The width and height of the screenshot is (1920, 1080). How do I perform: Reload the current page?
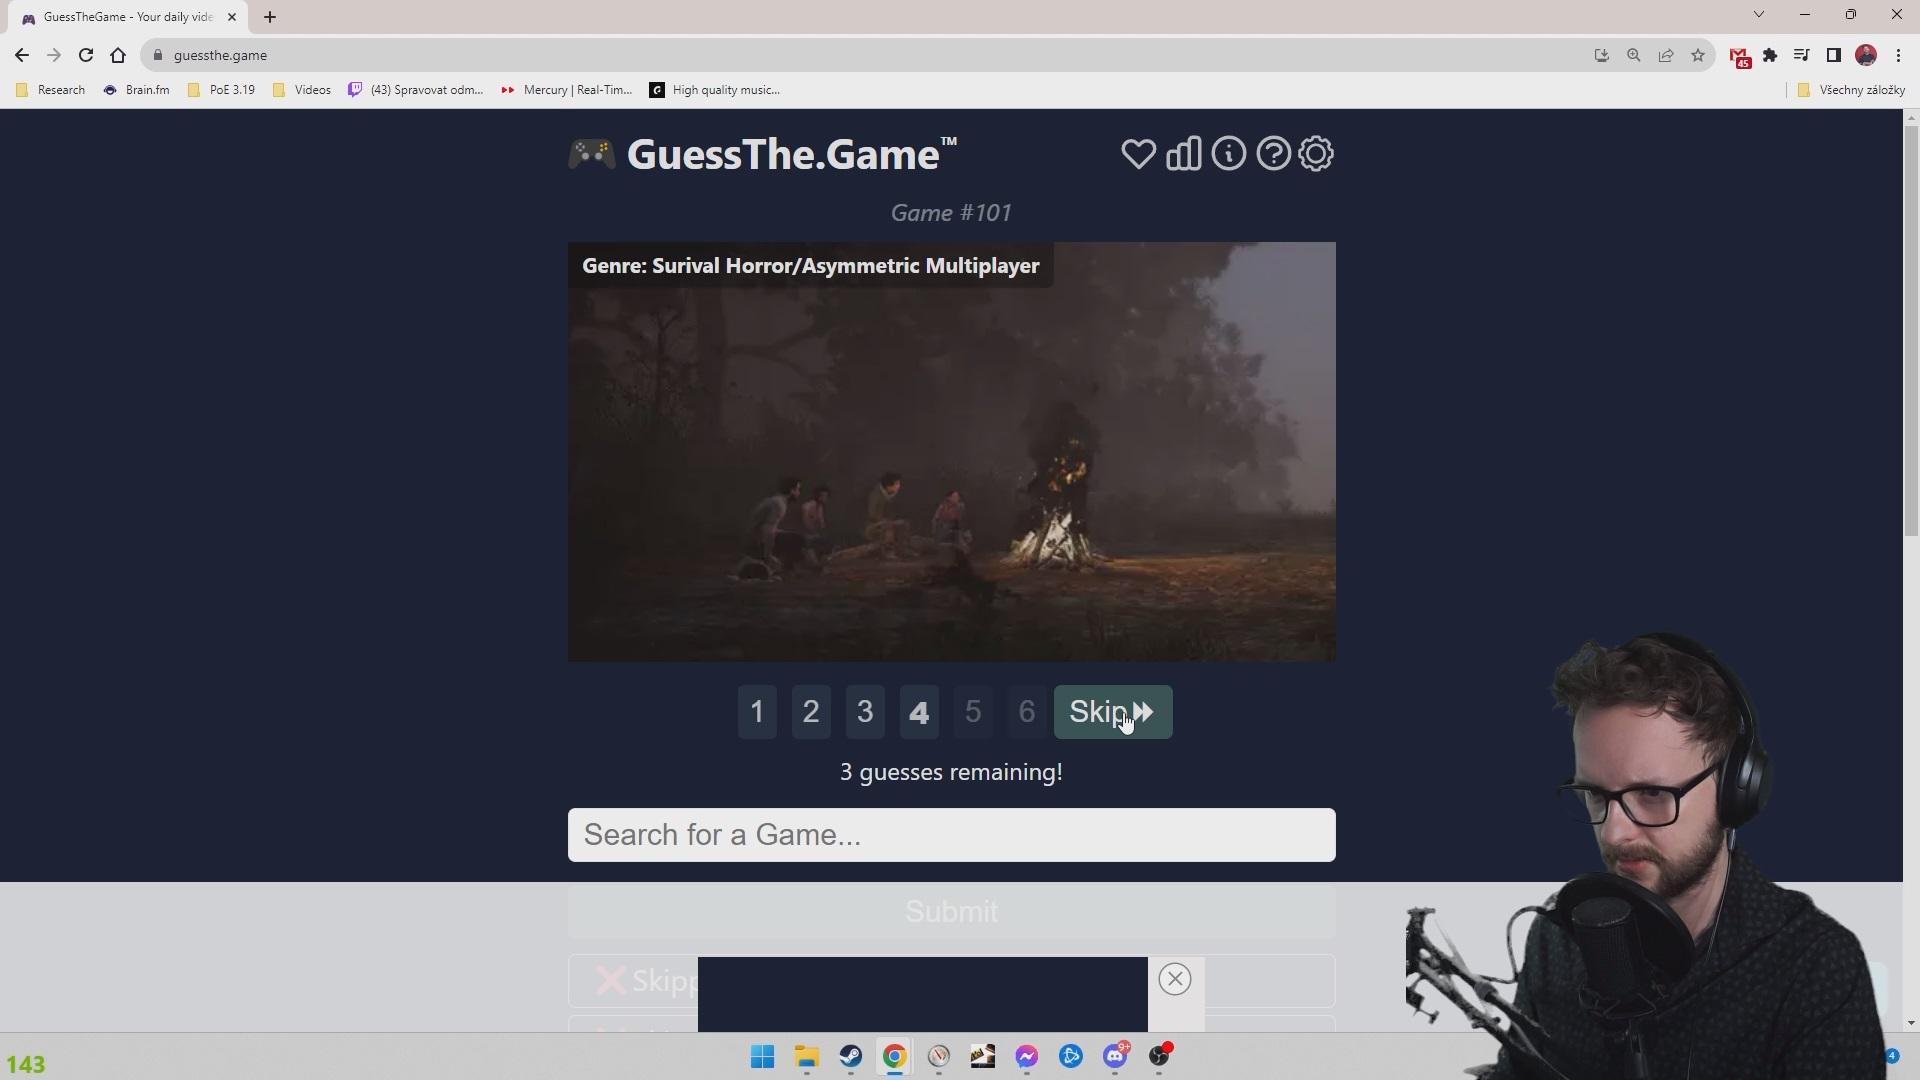[86, 55]
